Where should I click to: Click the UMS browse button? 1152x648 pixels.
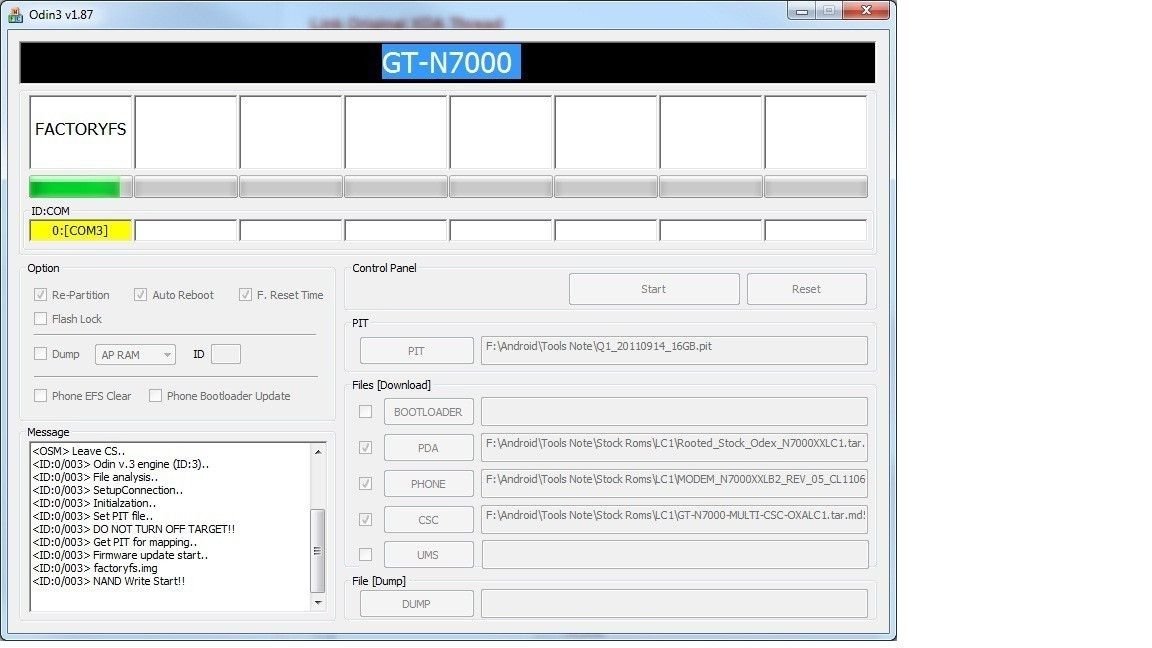point(428,555)
